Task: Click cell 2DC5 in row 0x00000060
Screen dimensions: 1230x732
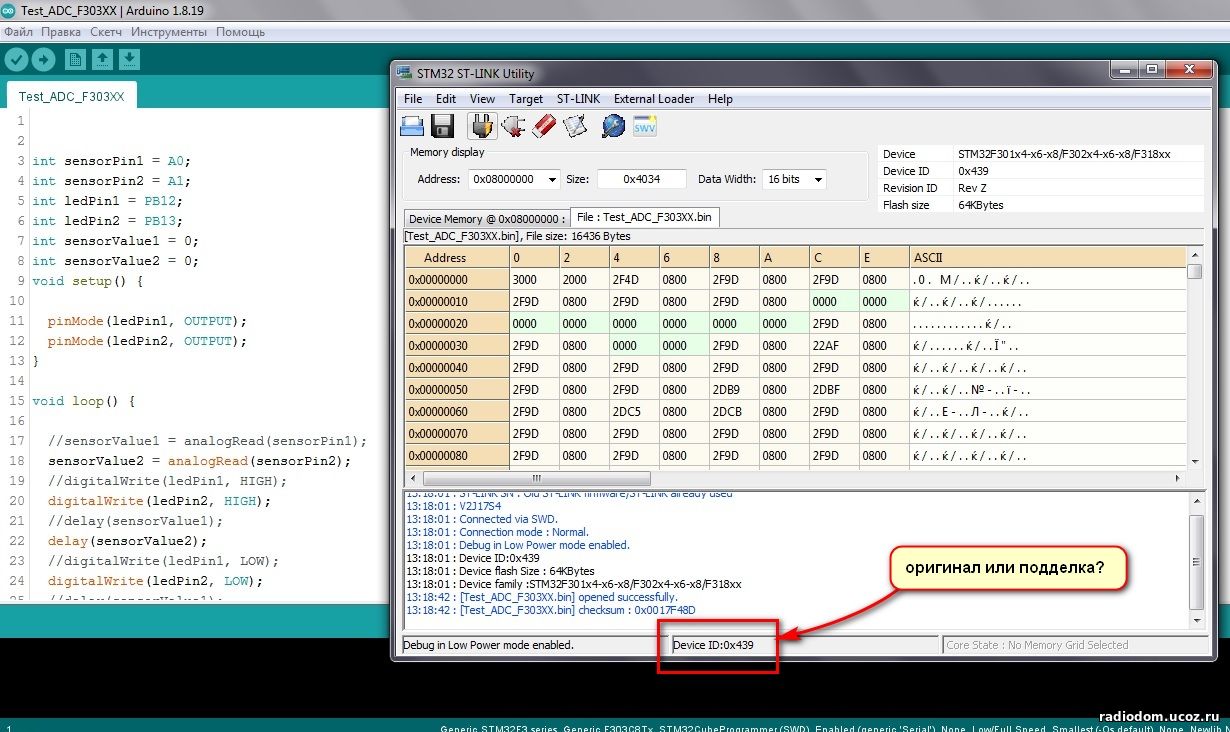Action: 633,412
